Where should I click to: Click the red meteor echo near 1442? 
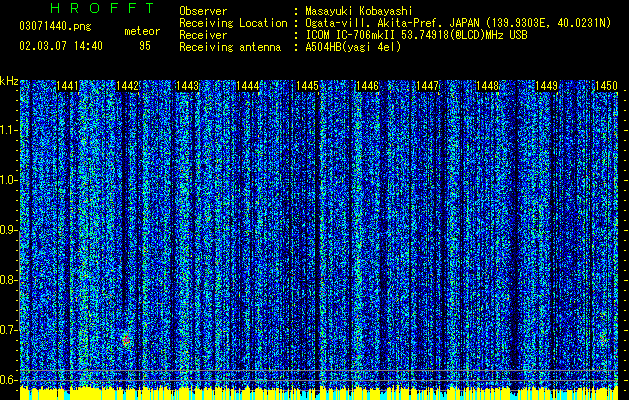coord(126,340)
